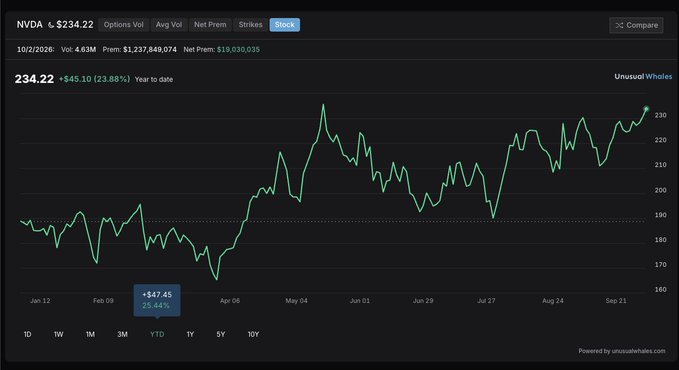Set chart range to 1W
This screenshot has width=679, height=370.
click(x=58, y=334)
